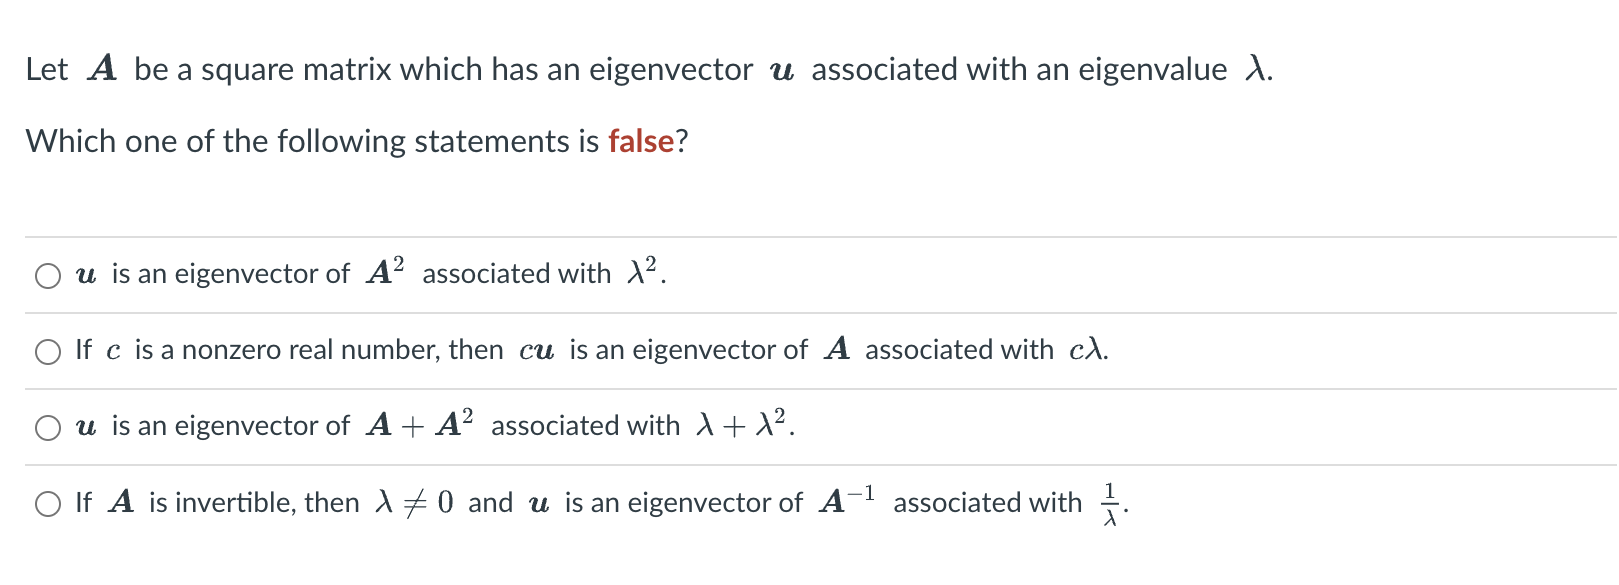Click the red word "false" in the question
The image size is (1619, 585).
[641, 142]
